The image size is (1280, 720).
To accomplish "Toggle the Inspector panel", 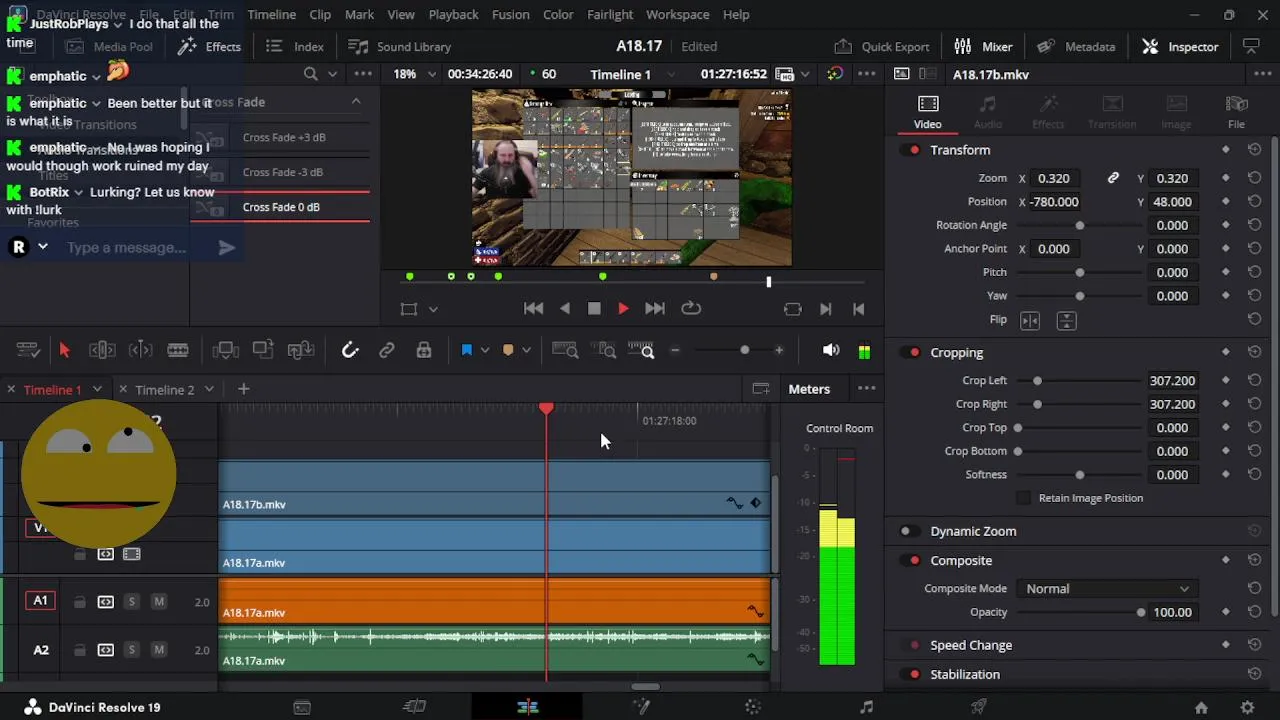I will [x=1180, y=47].
